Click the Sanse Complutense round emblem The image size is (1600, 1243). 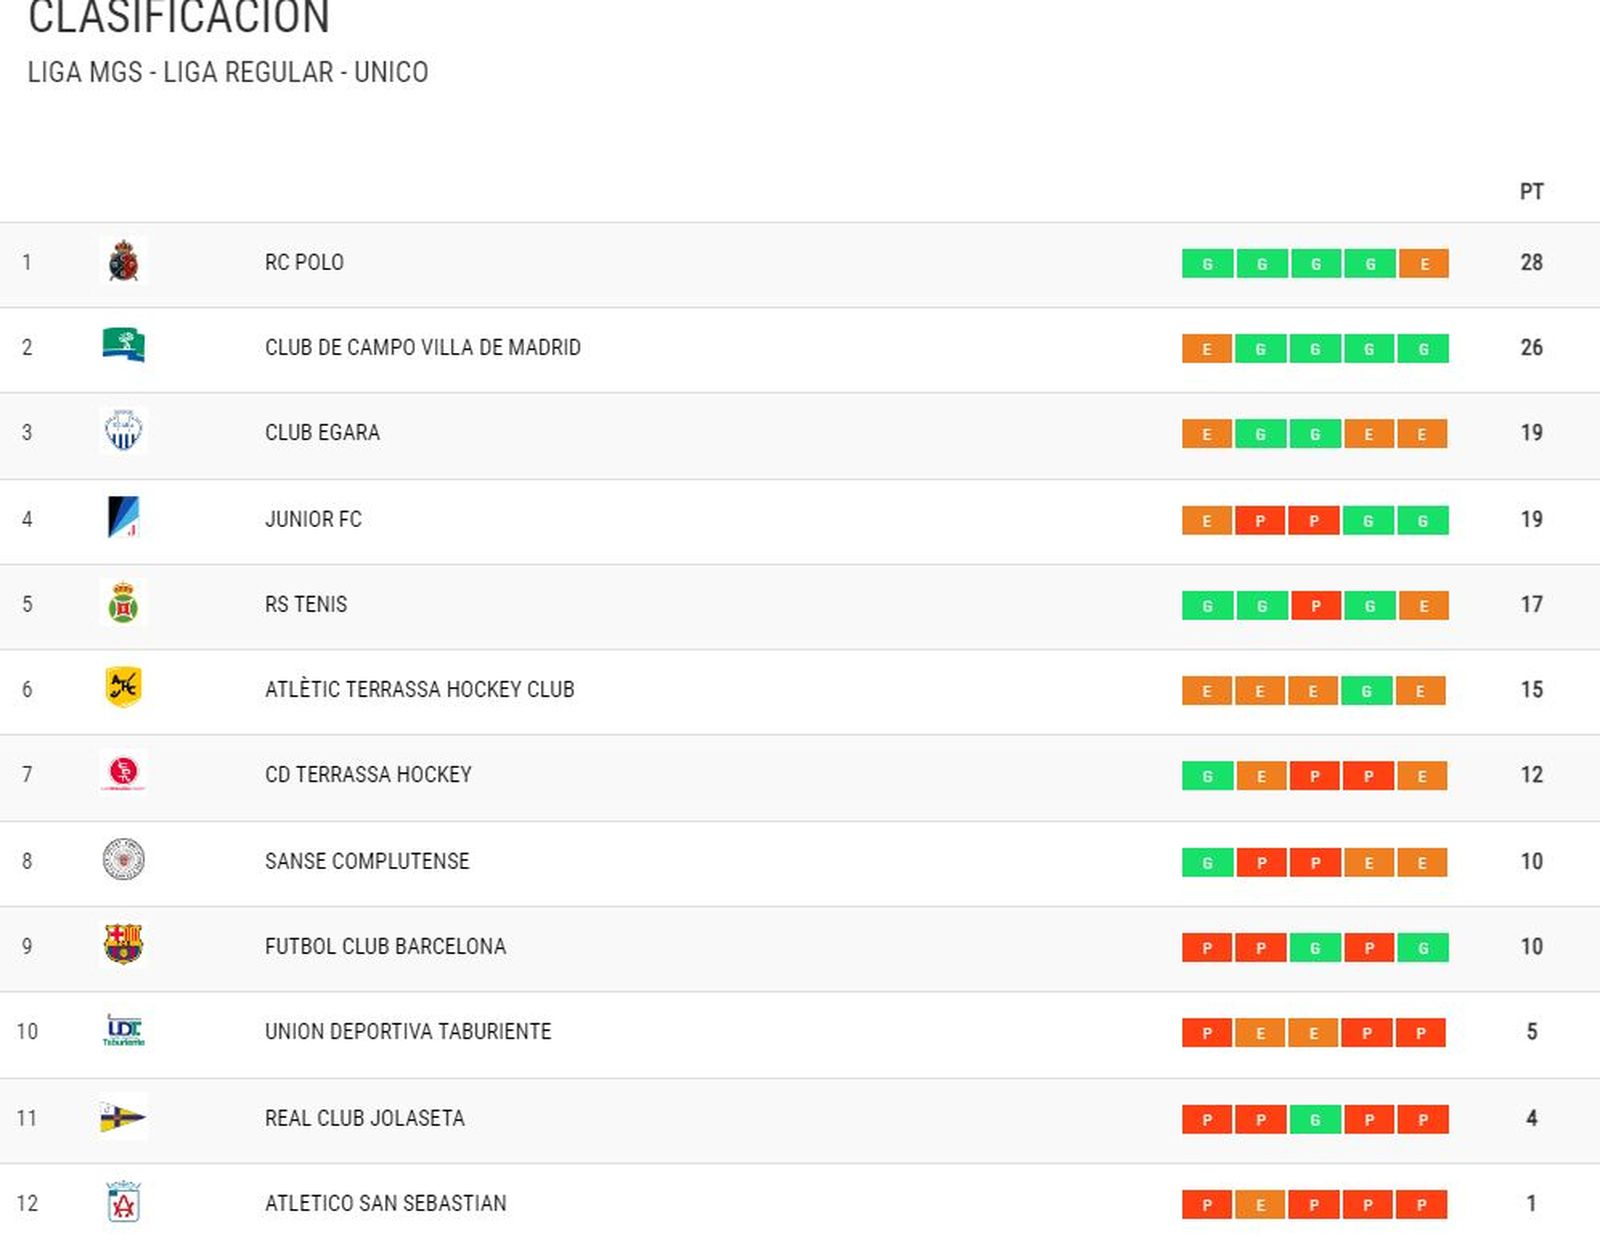click(123, 860)
